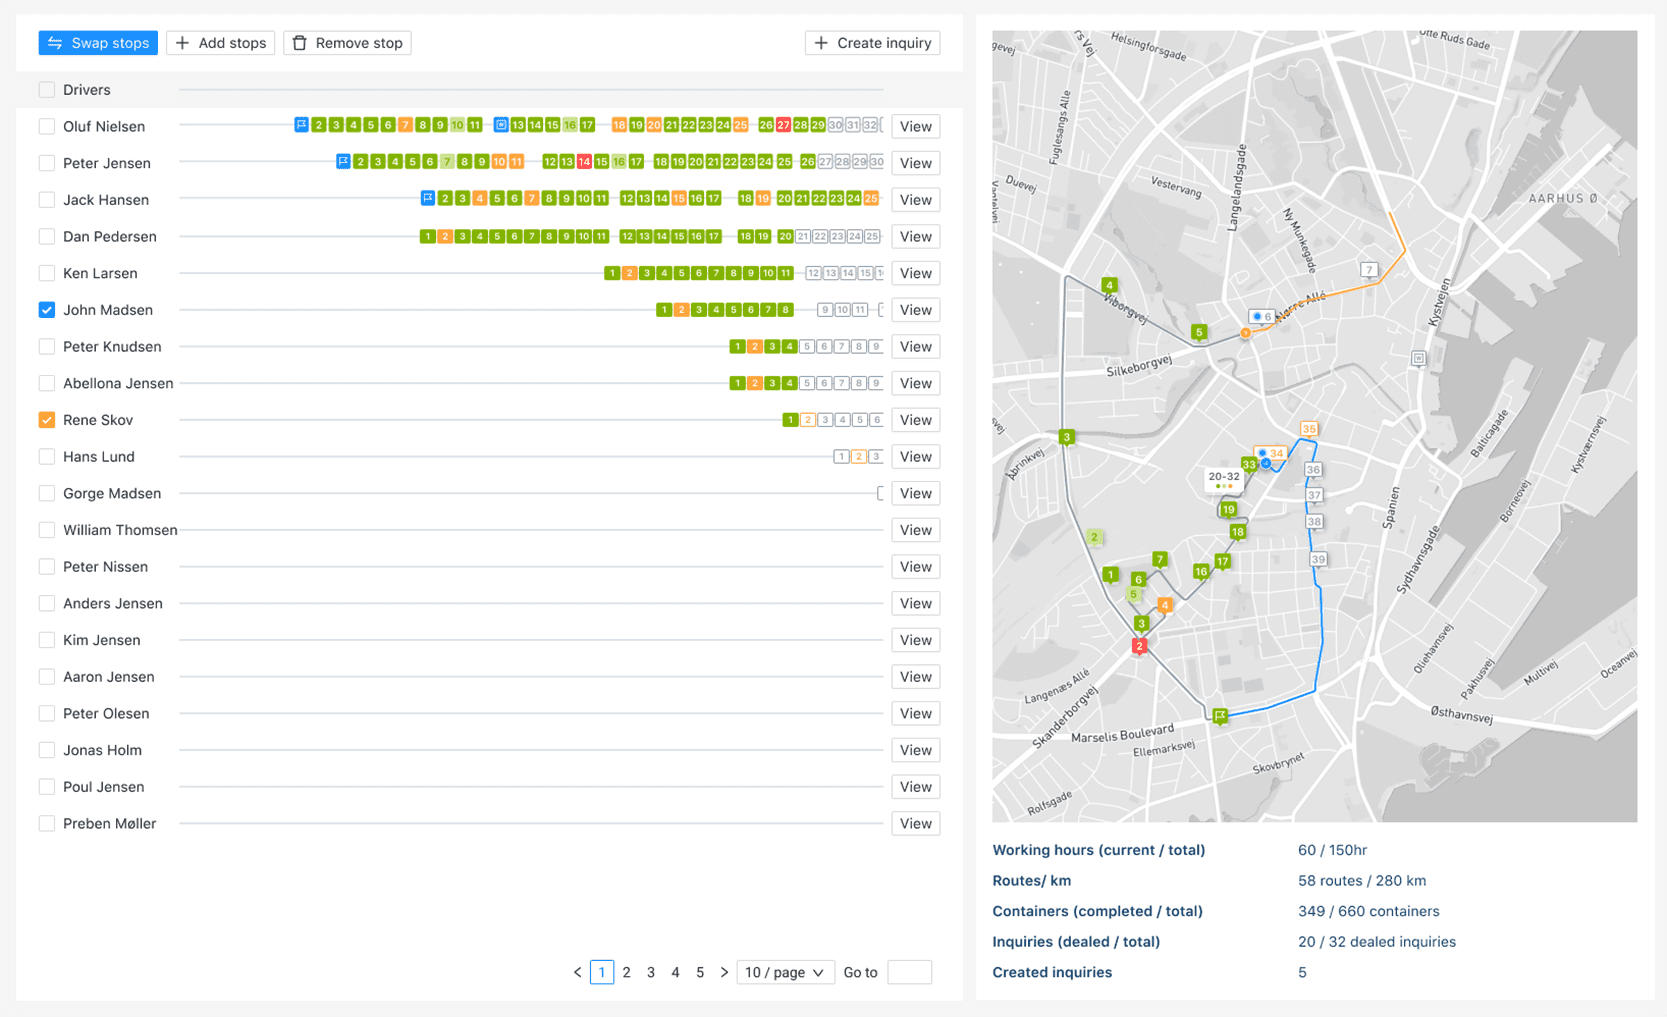The width and height of the screenshot is (1667, 1018).
Task: Check Oluf Nielsen's checkbox
Action: click(x=47, y=126)
